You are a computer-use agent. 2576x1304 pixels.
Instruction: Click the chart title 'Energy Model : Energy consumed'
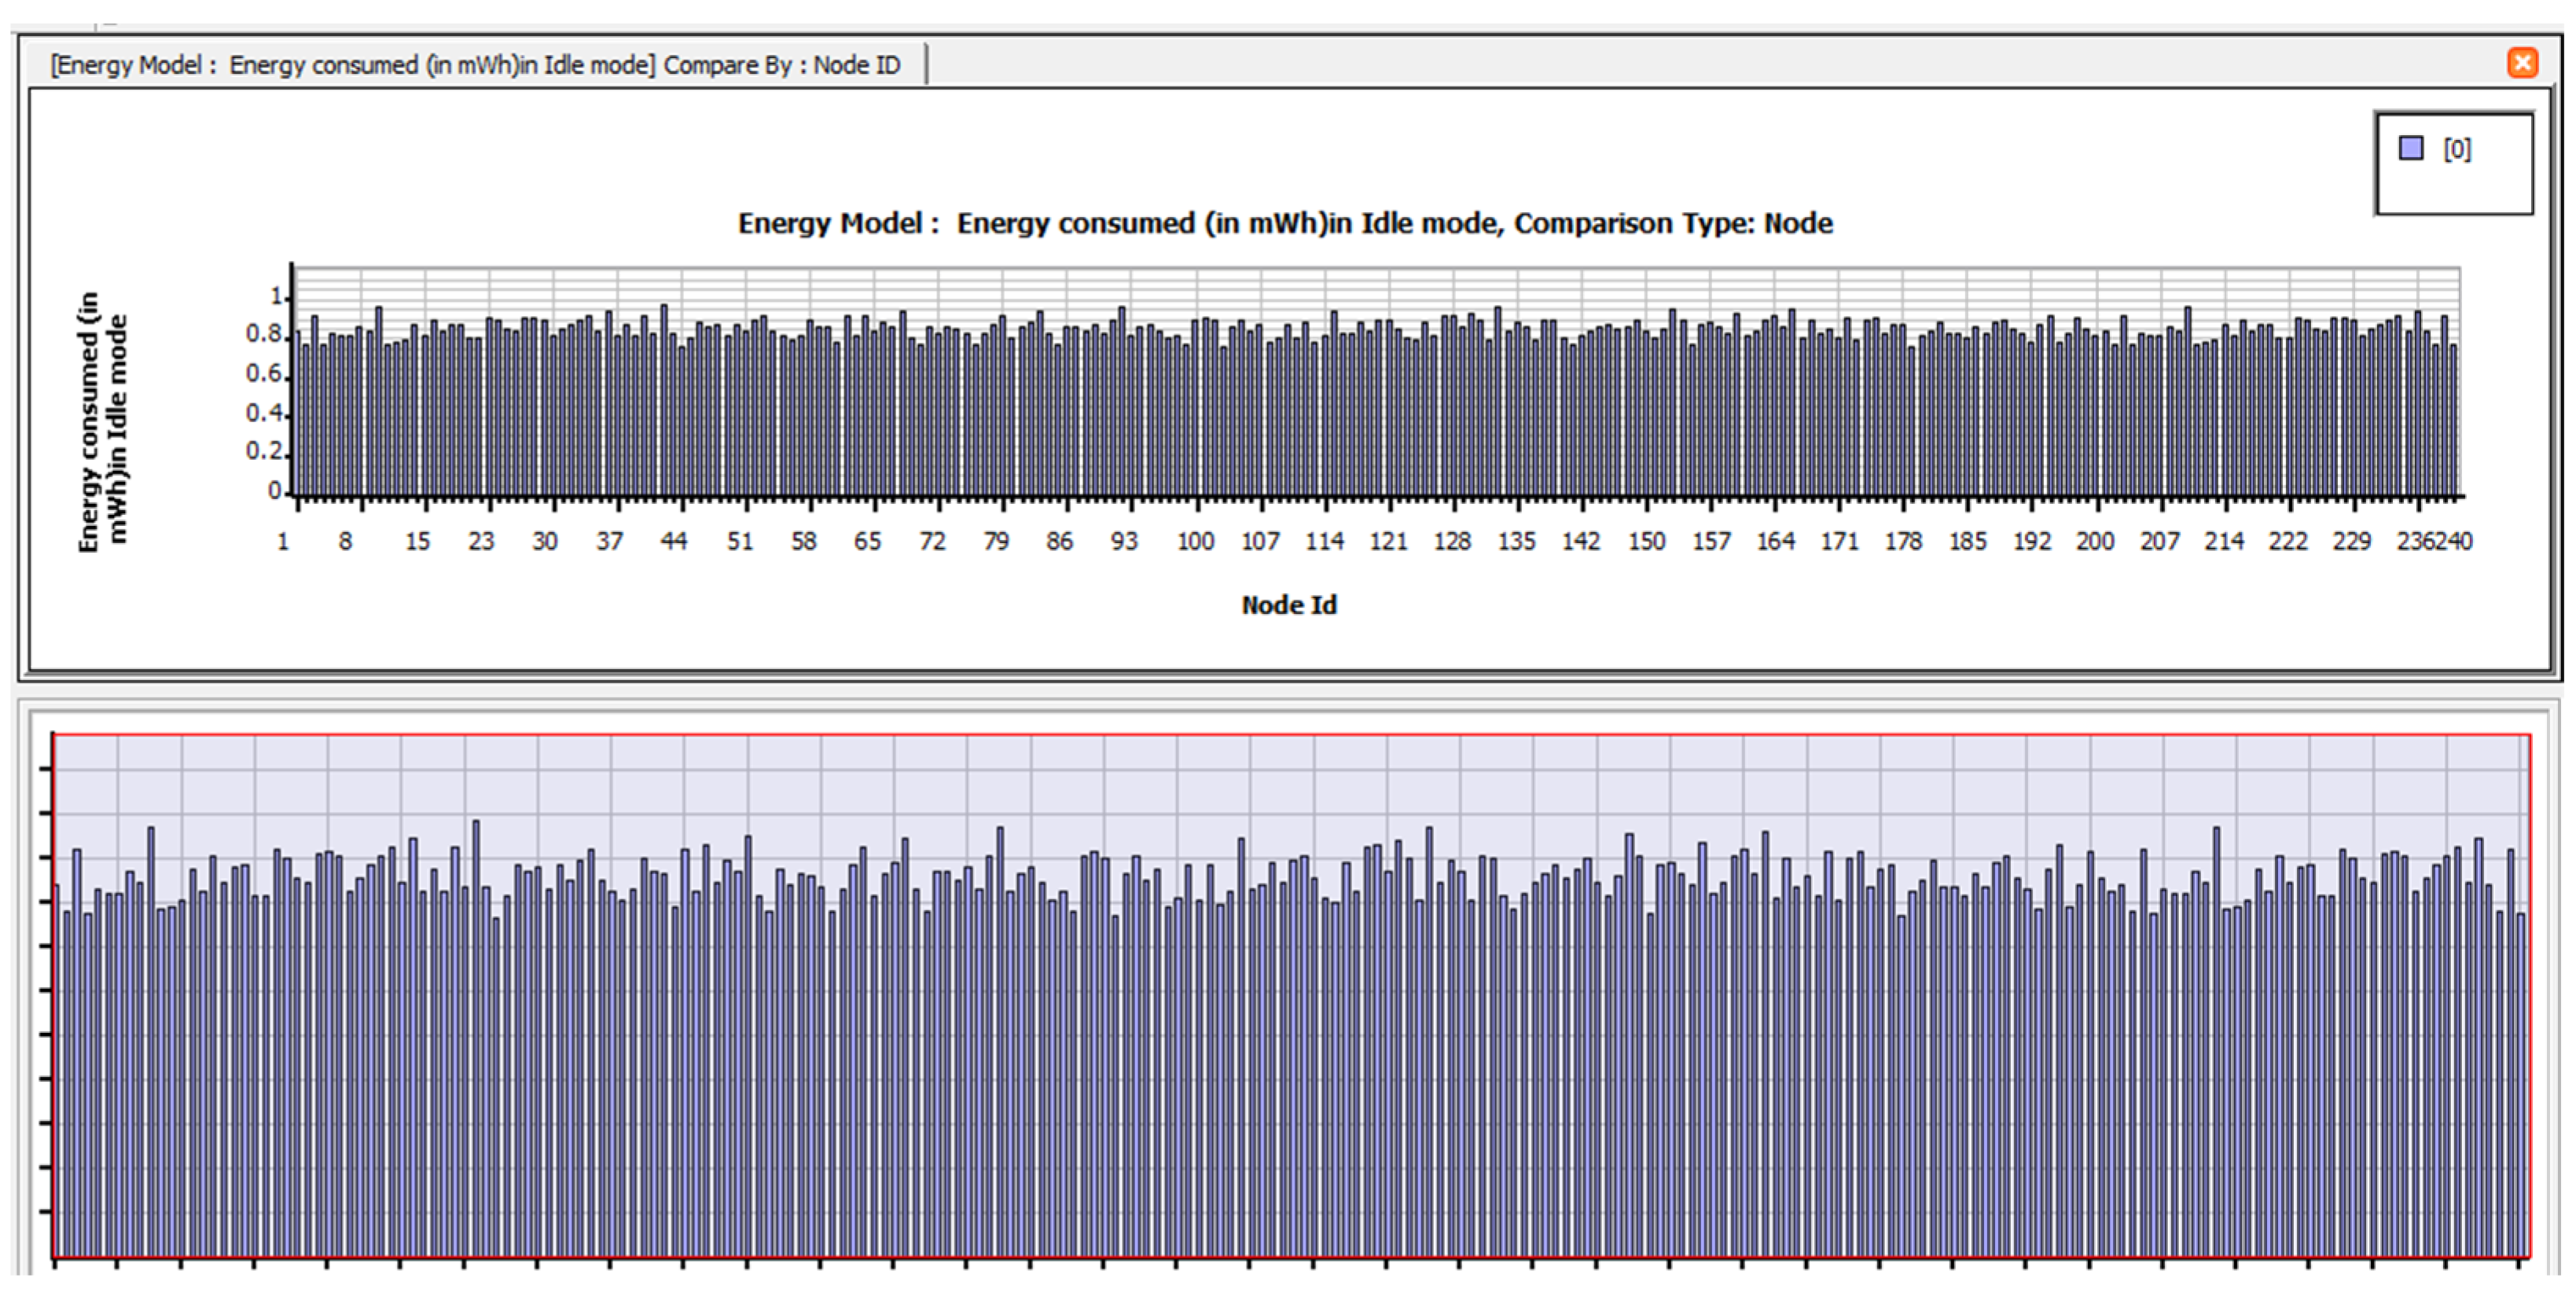(x=1285, y=223)
